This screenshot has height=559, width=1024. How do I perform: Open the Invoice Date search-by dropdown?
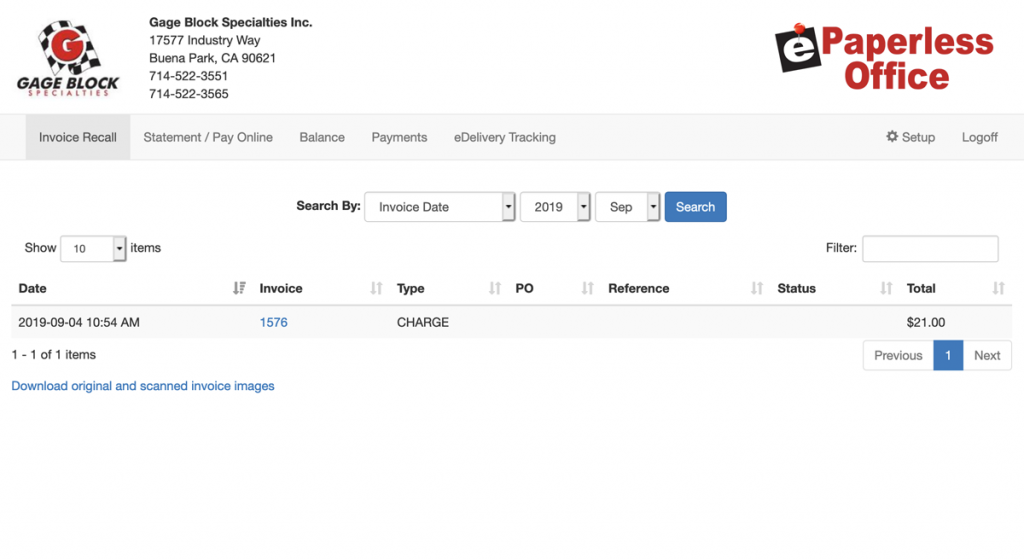440,207
